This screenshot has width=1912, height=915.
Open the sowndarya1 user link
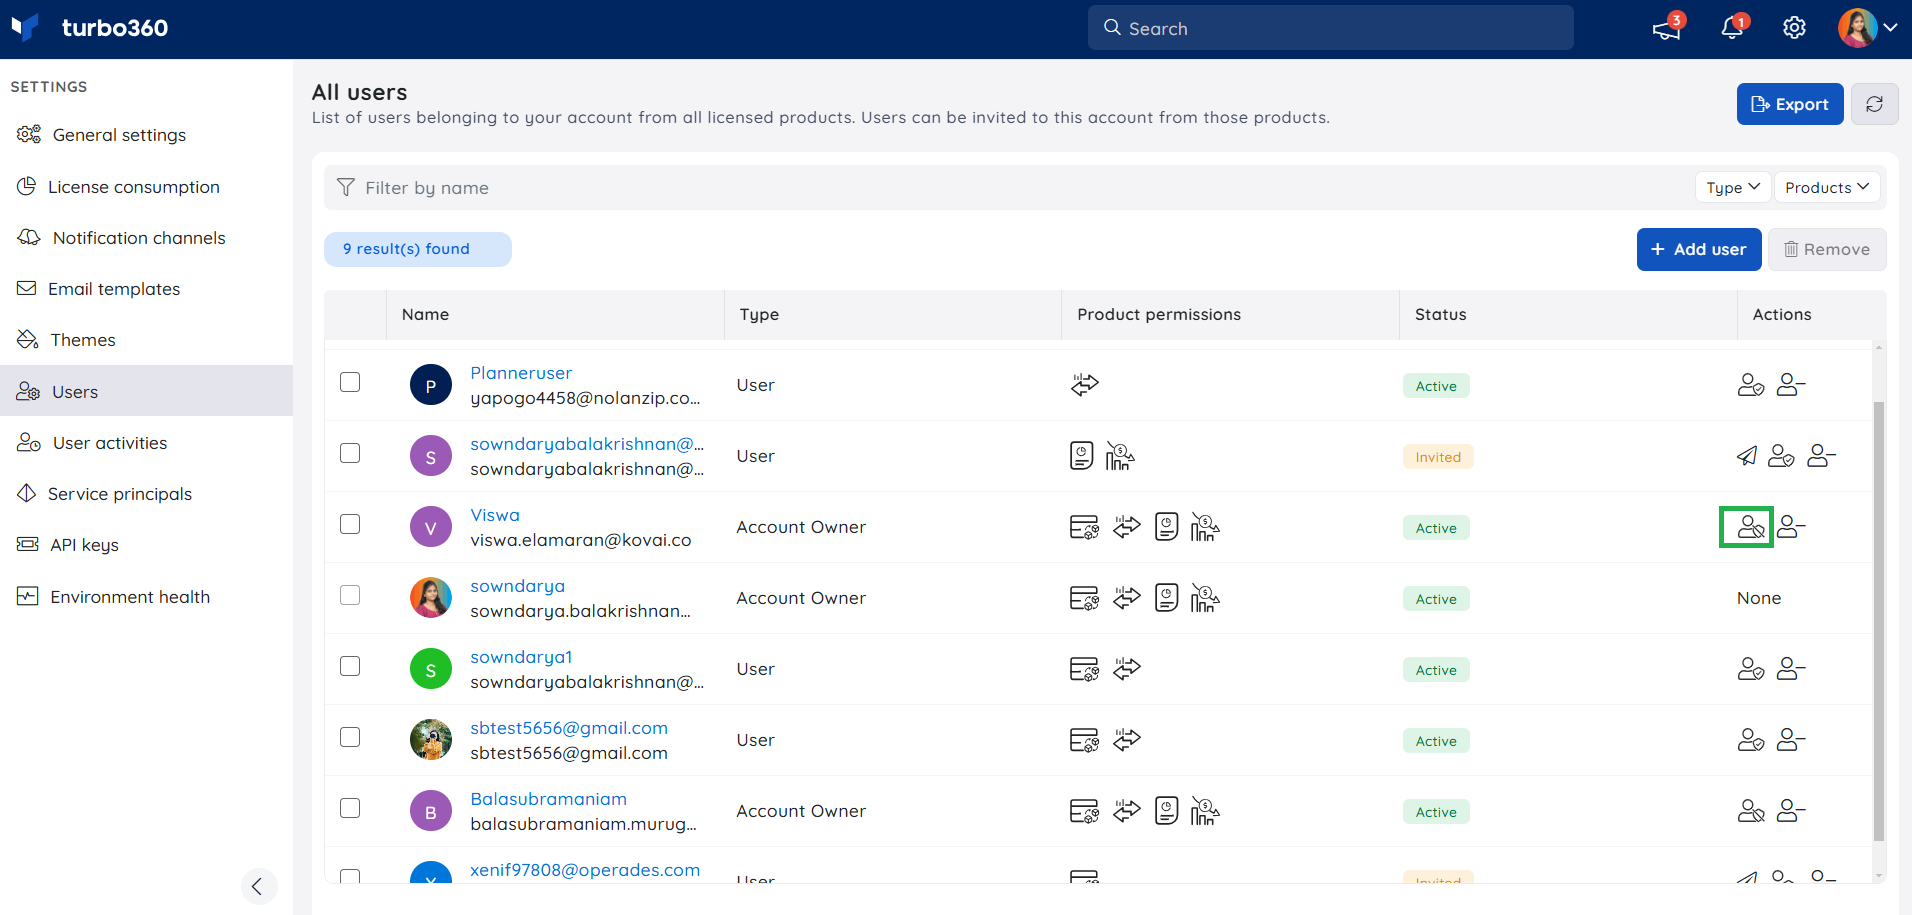(x=521, y=657)
